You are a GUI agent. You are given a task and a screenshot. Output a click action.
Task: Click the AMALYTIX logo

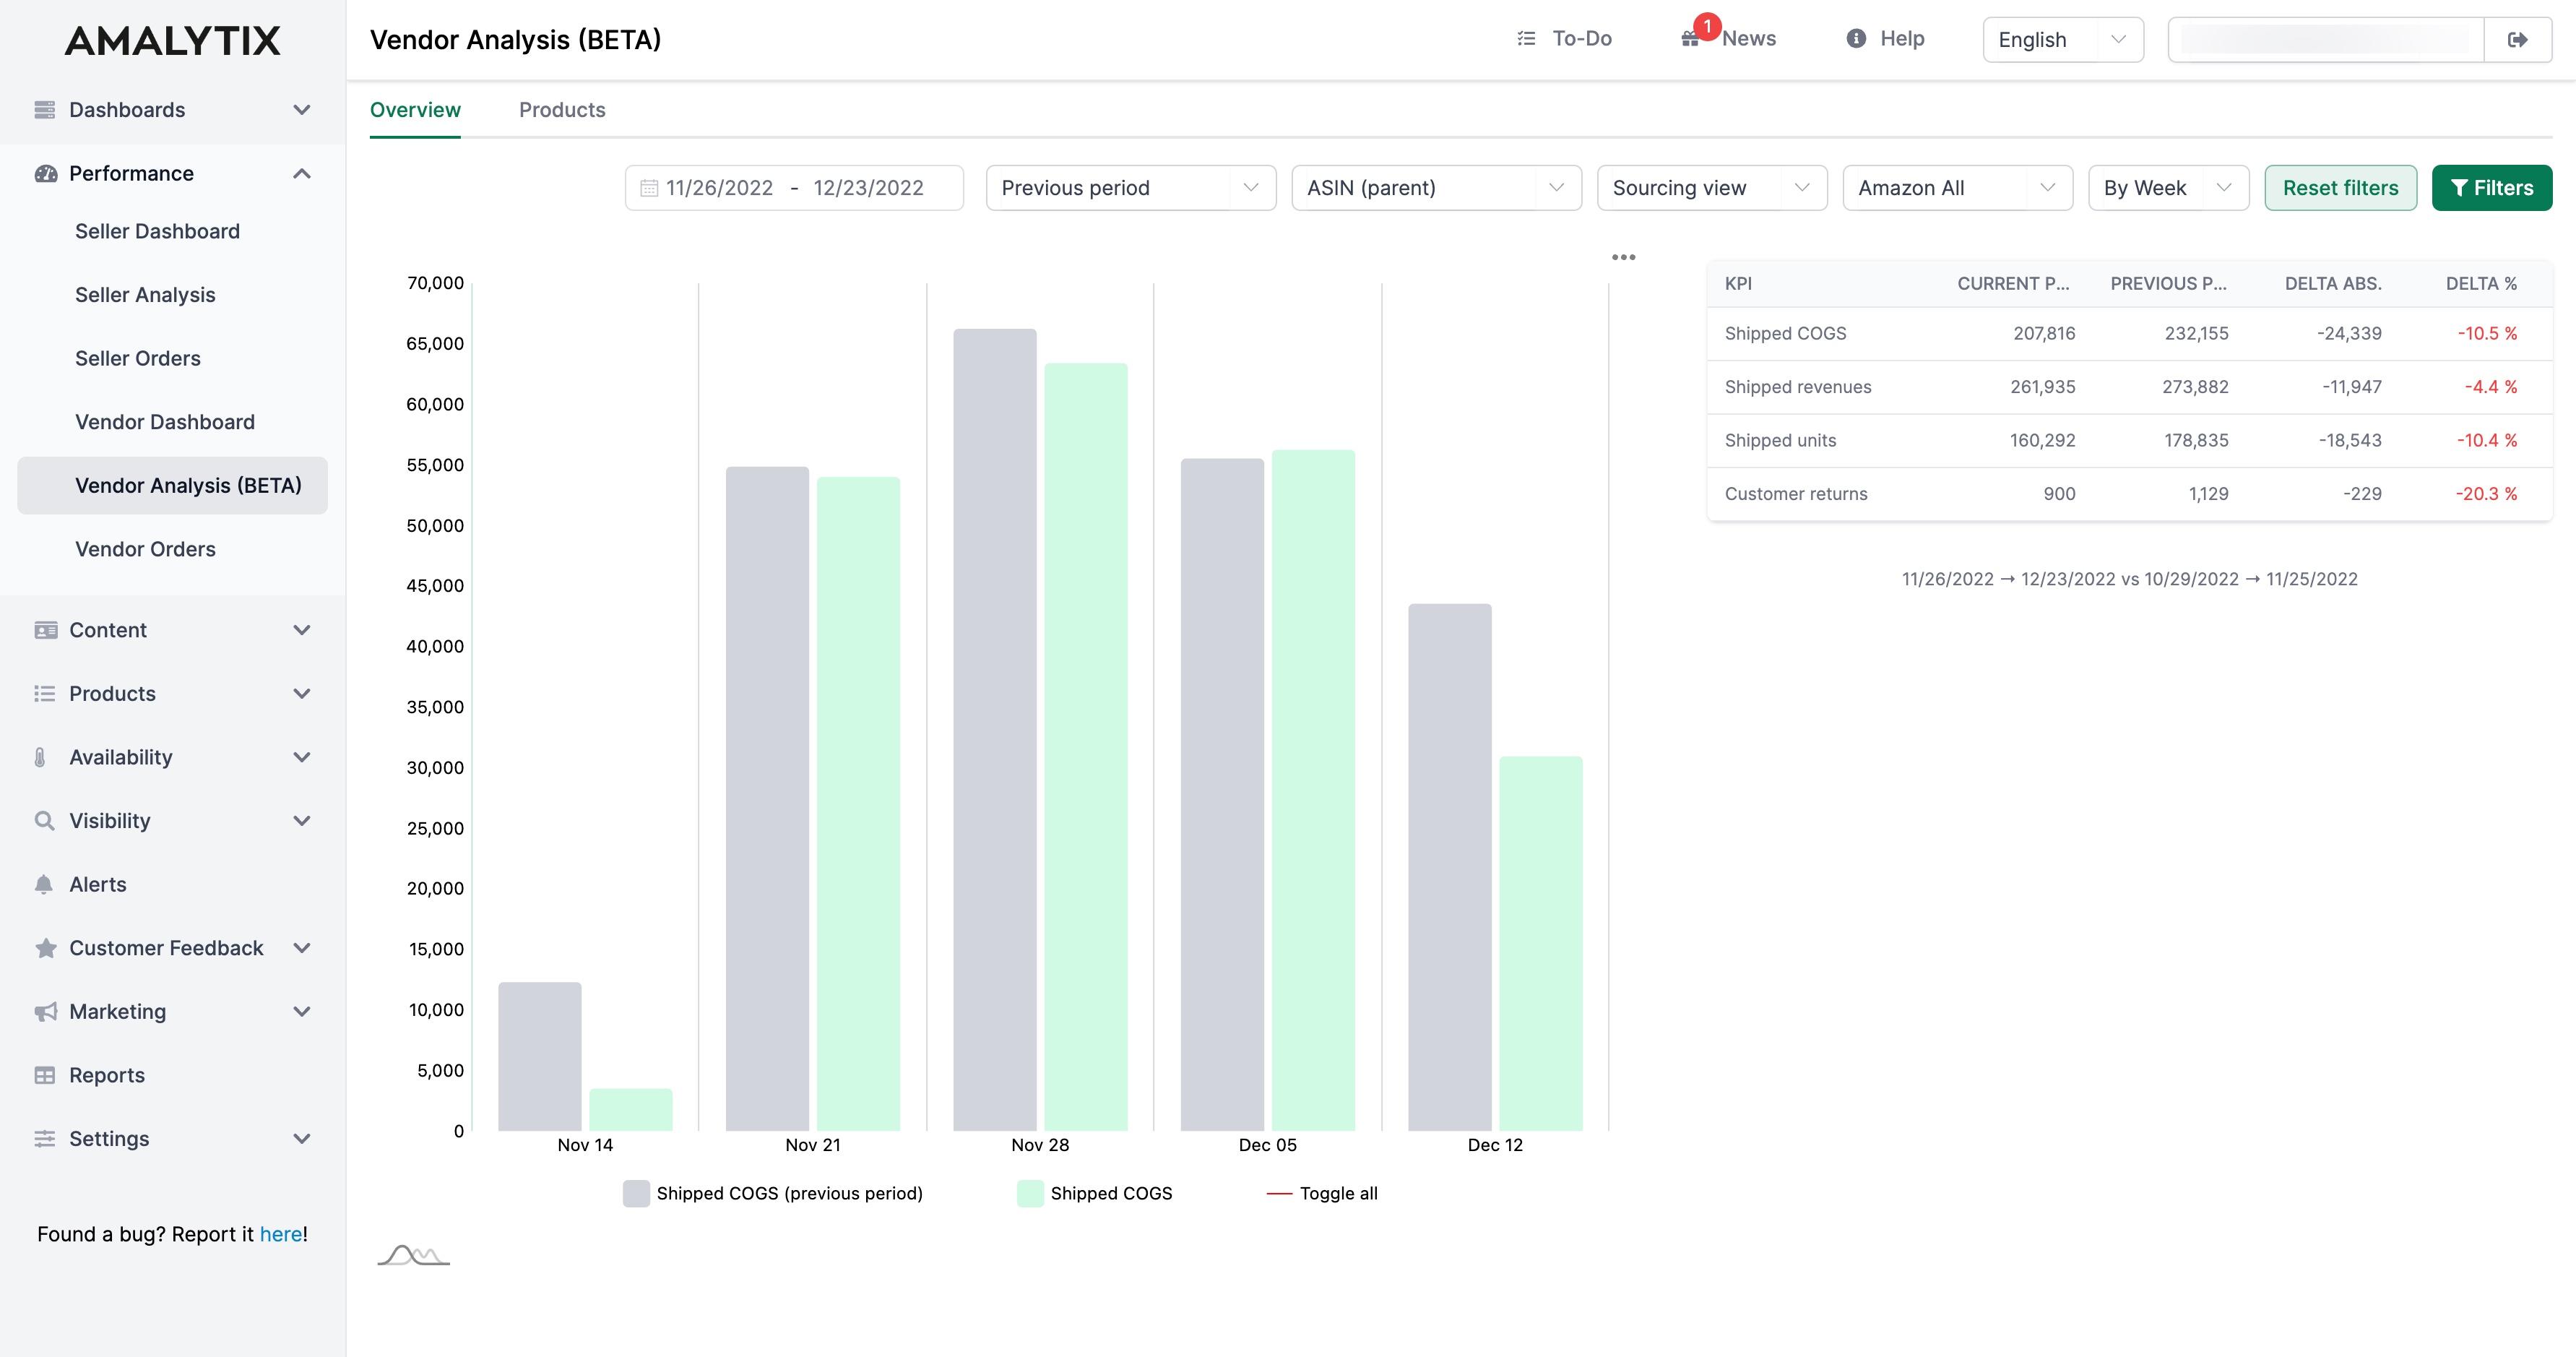pos(173,40)
